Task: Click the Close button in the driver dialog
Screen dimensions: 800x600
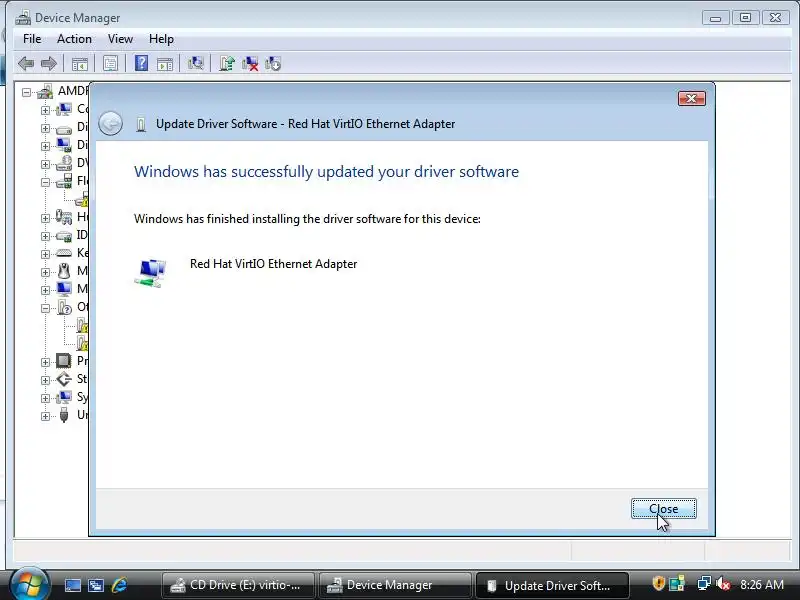Action: 663,509
